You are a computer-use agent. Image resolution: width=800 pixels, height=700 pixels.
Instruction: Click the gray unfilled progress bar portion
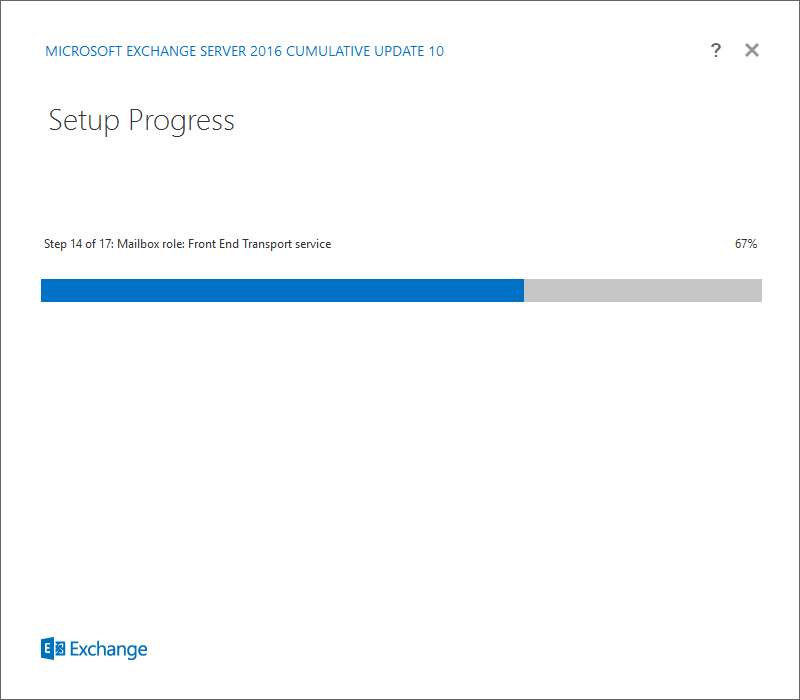point(643,290)
